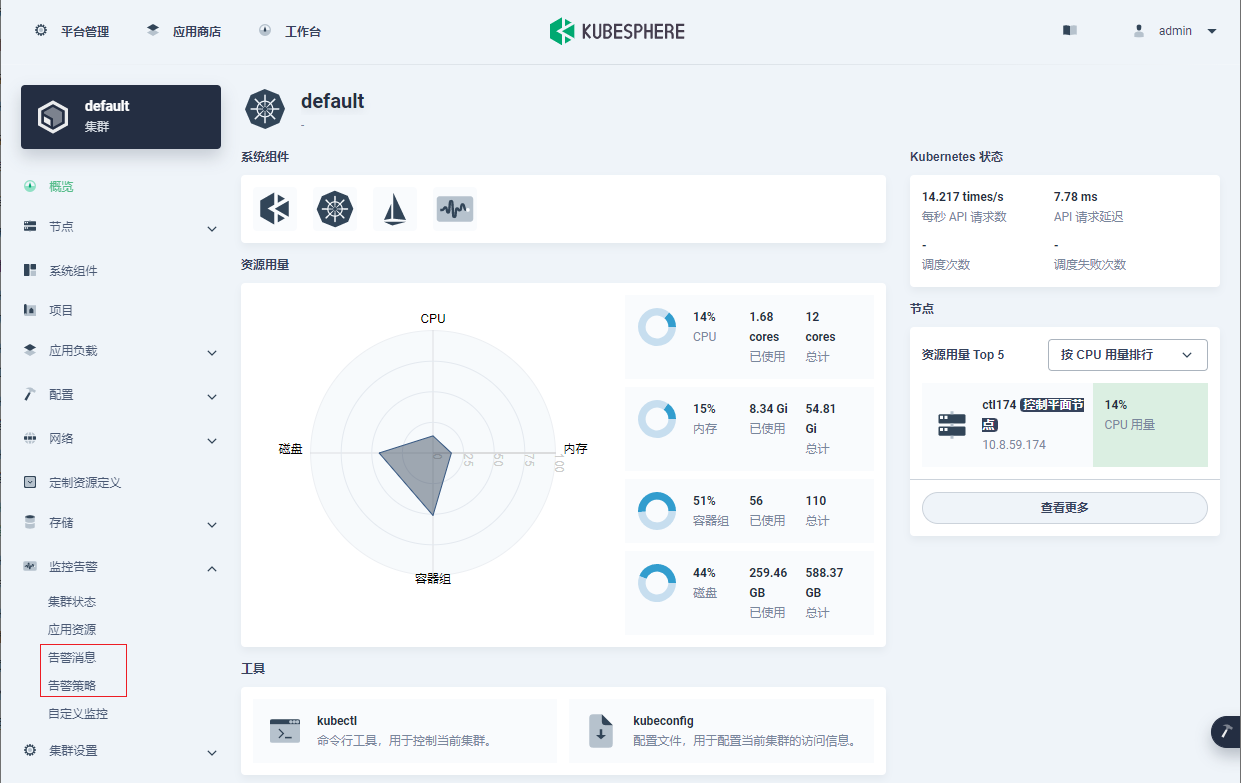Click the ctl174 server node icon
1241x783 pixels.
pyautogui.click(x=952, y=424)
